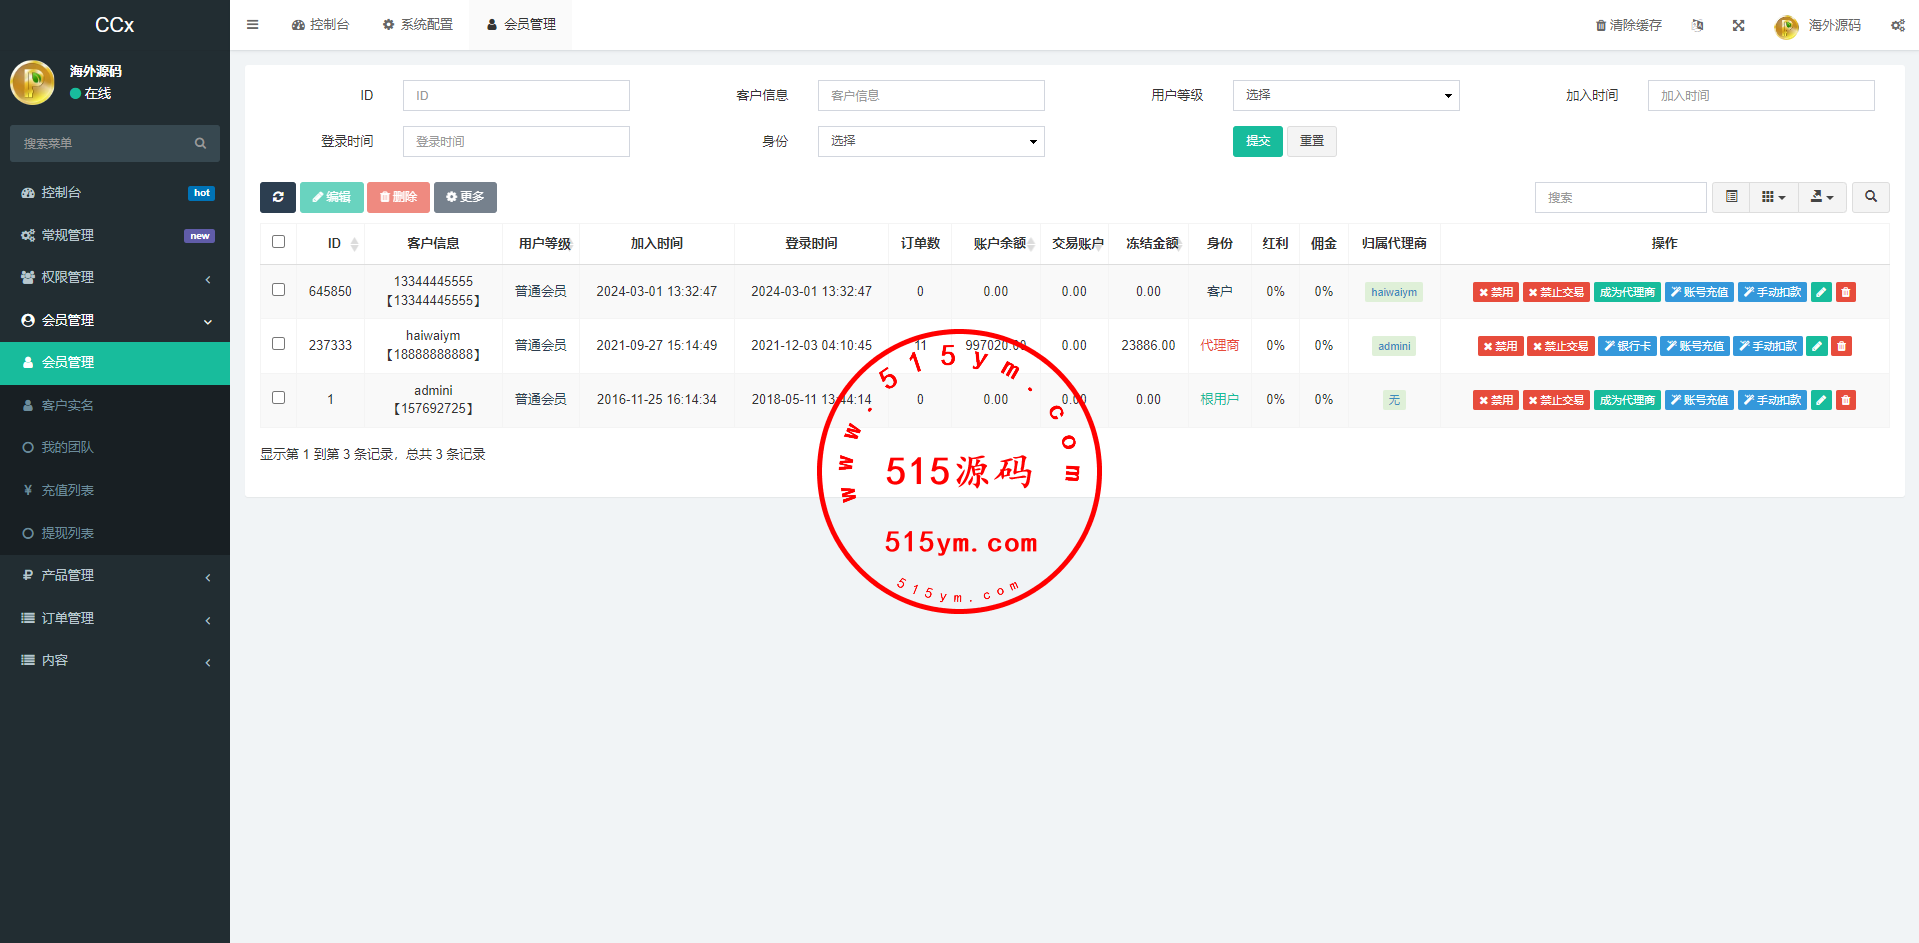This screenshot has width=1919, height=943.
Task: Toggle the card/list view icon button
Action: [1731, 197]
